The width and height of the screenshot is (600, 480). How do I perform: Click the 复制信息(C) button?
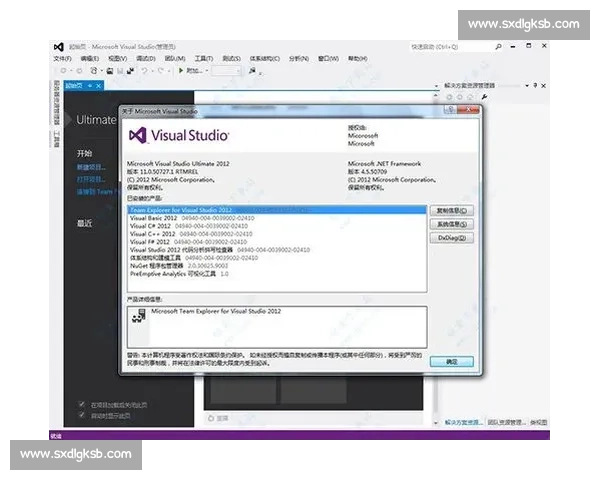coord(452,211)
